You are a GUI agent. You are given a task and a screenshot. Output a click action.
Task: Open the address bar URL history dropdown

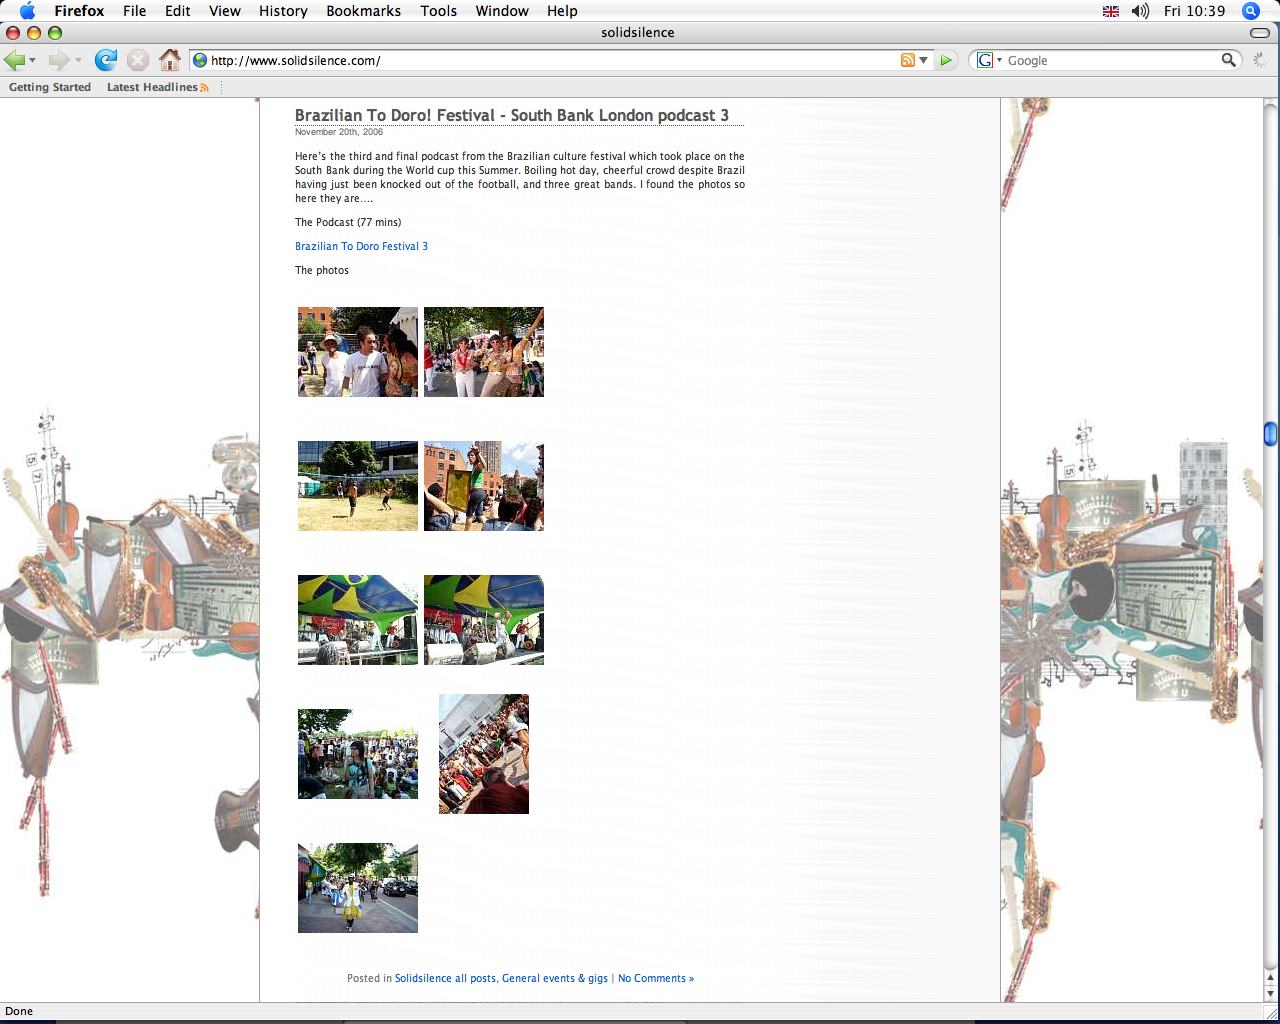(924, 60)
